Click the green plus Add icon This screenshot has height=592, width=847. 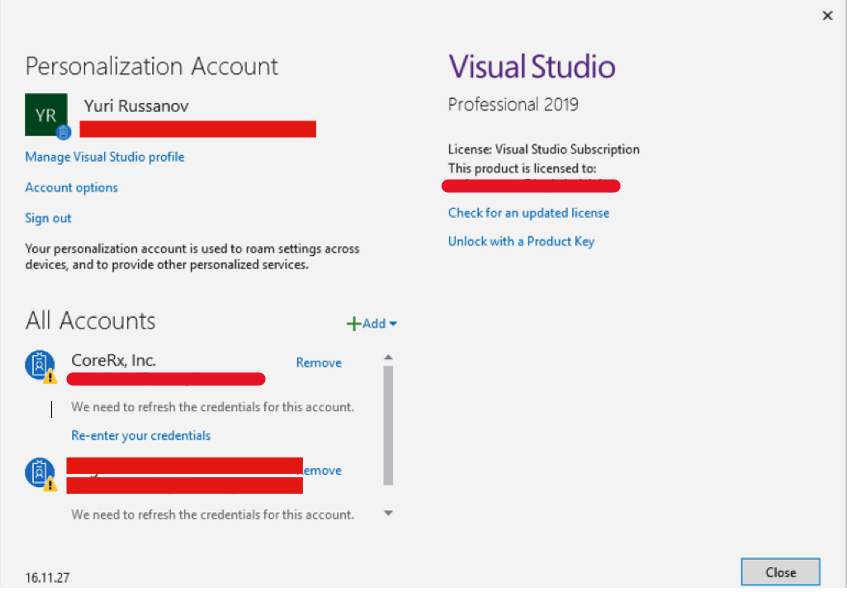354,322
